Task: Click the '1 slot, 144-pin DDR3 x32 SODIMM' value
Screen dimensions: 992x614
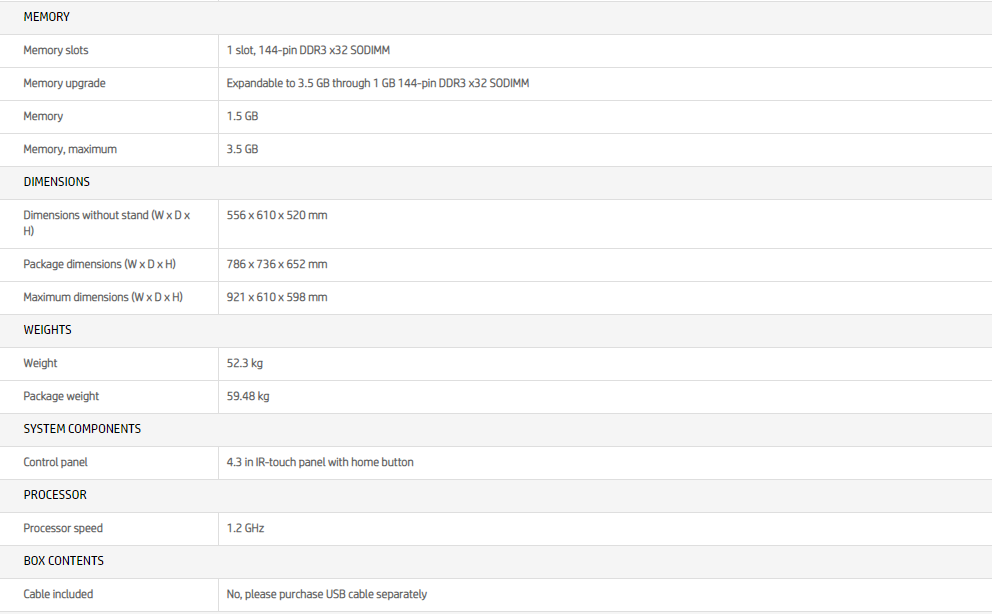Action: pyautogui.click(x=315, y=50)
